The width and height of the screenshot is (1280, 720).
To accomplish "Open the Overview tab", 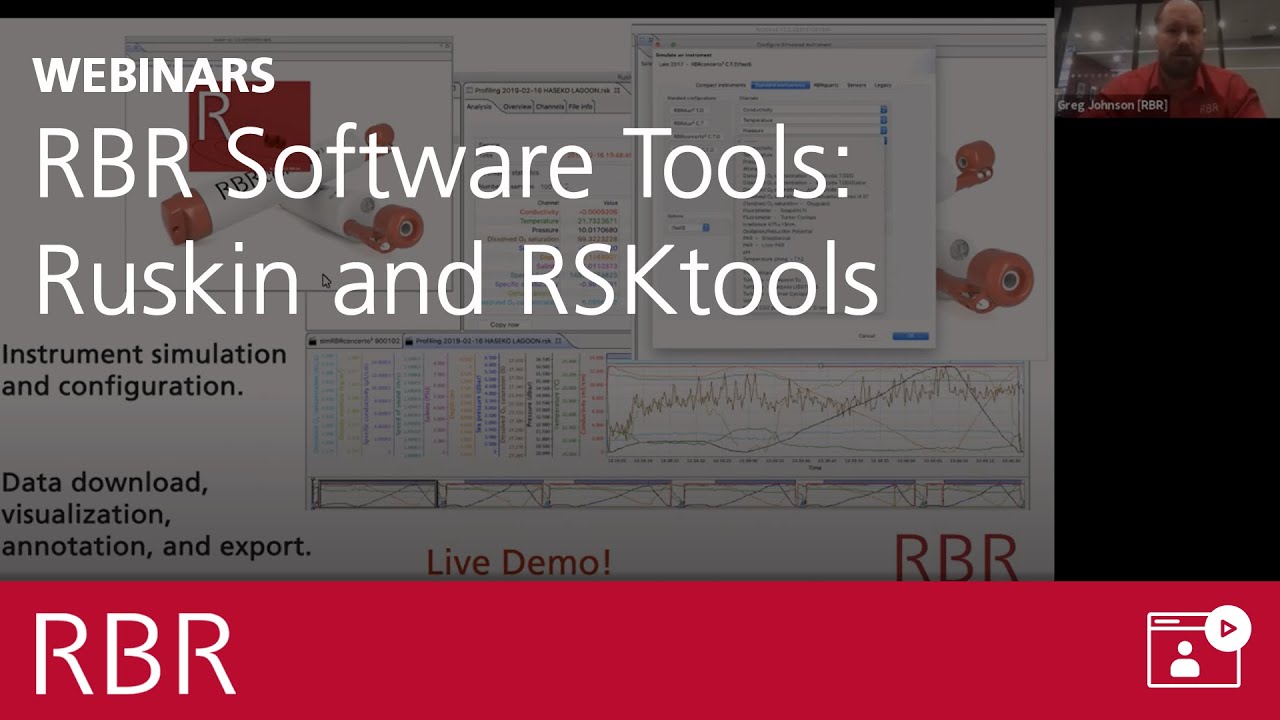I will tap(517, 106).
